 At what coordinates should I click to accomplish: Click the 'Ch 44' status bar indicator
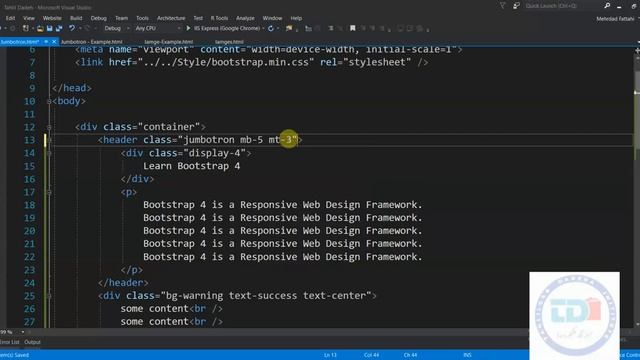click(x=410, y=355)
